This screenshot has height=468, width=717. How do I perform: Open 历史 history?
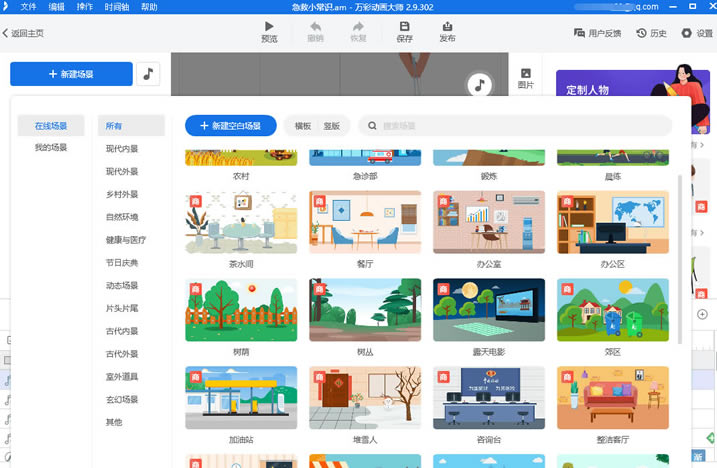[652, 33]
